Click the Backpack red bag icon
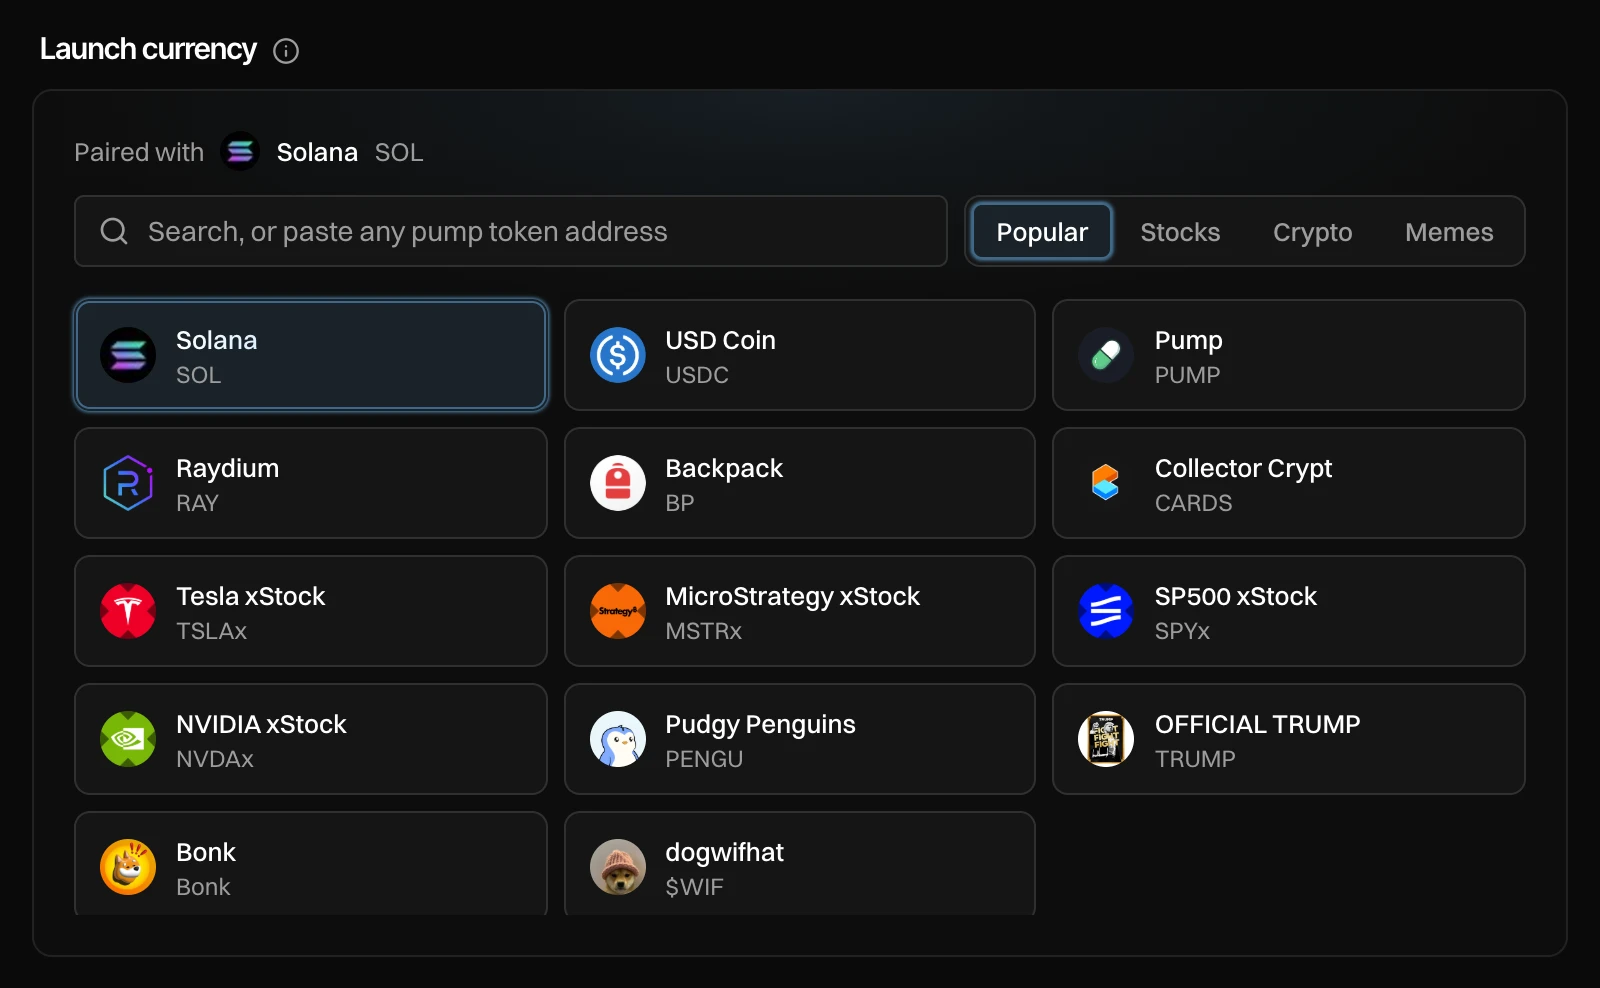The image size is (1600, 988). tap(618, 483)
